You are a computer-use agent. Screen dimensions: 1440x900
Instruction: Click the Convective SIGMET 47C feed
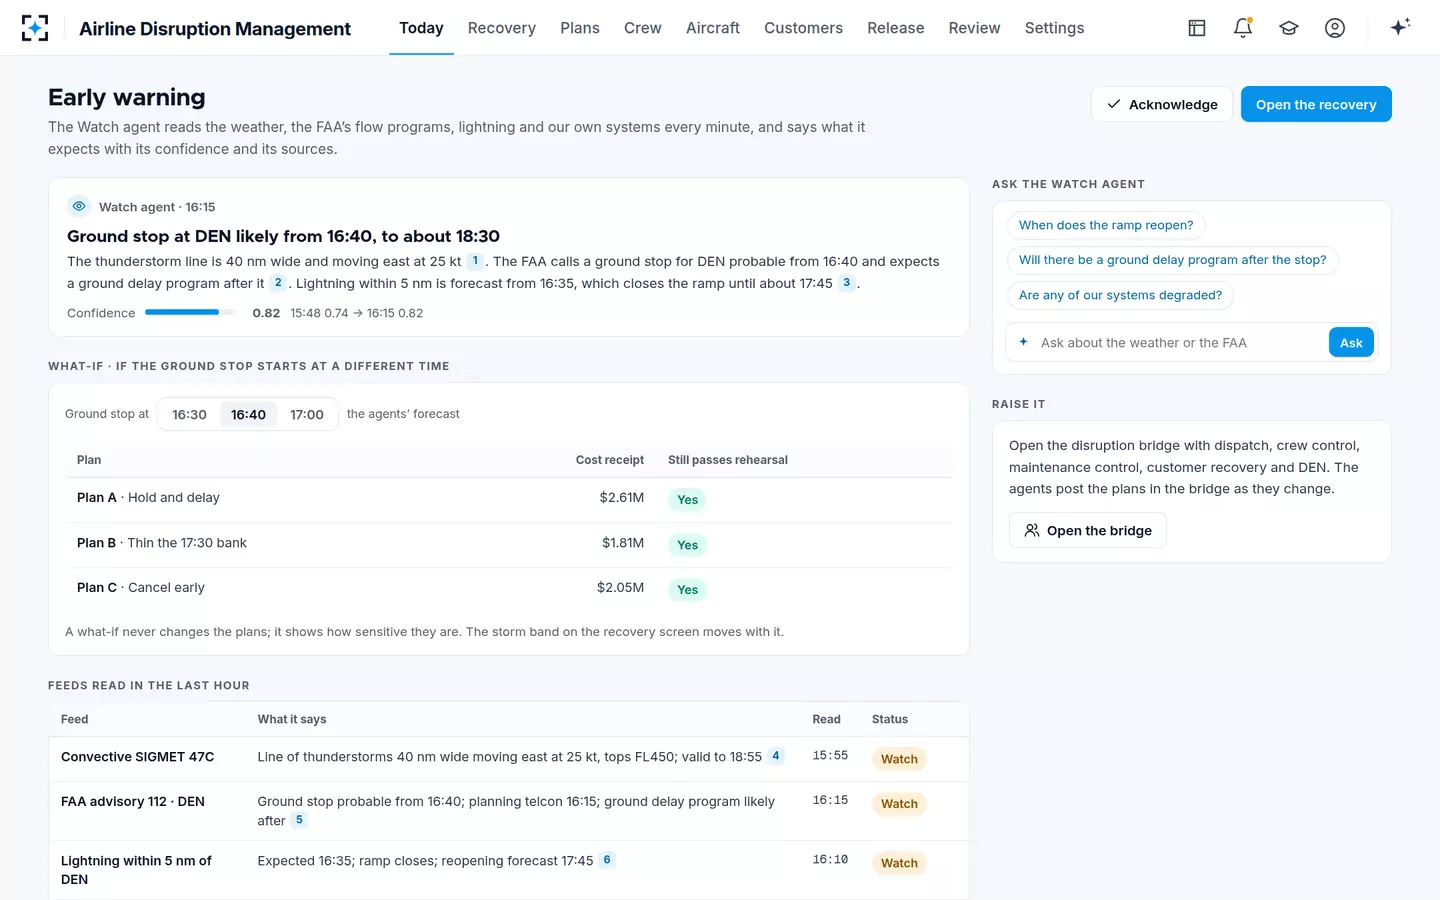[x=138, y=757]
